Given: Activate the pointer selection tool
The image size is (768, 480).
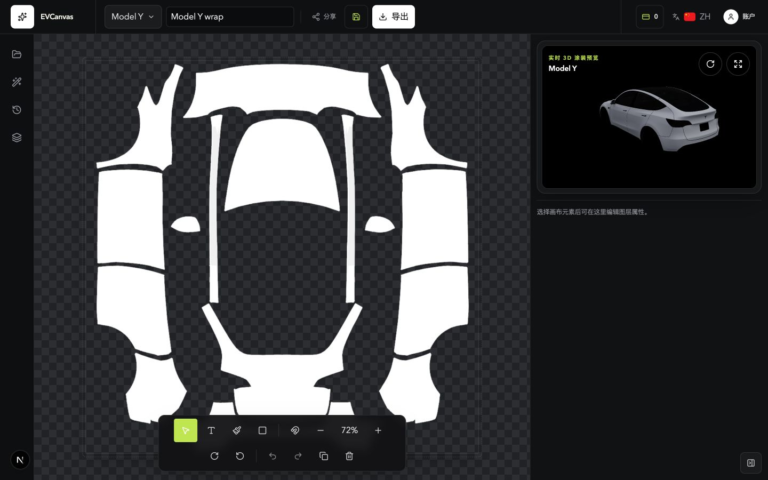Looking at the screenshot, I should point(186,431).
